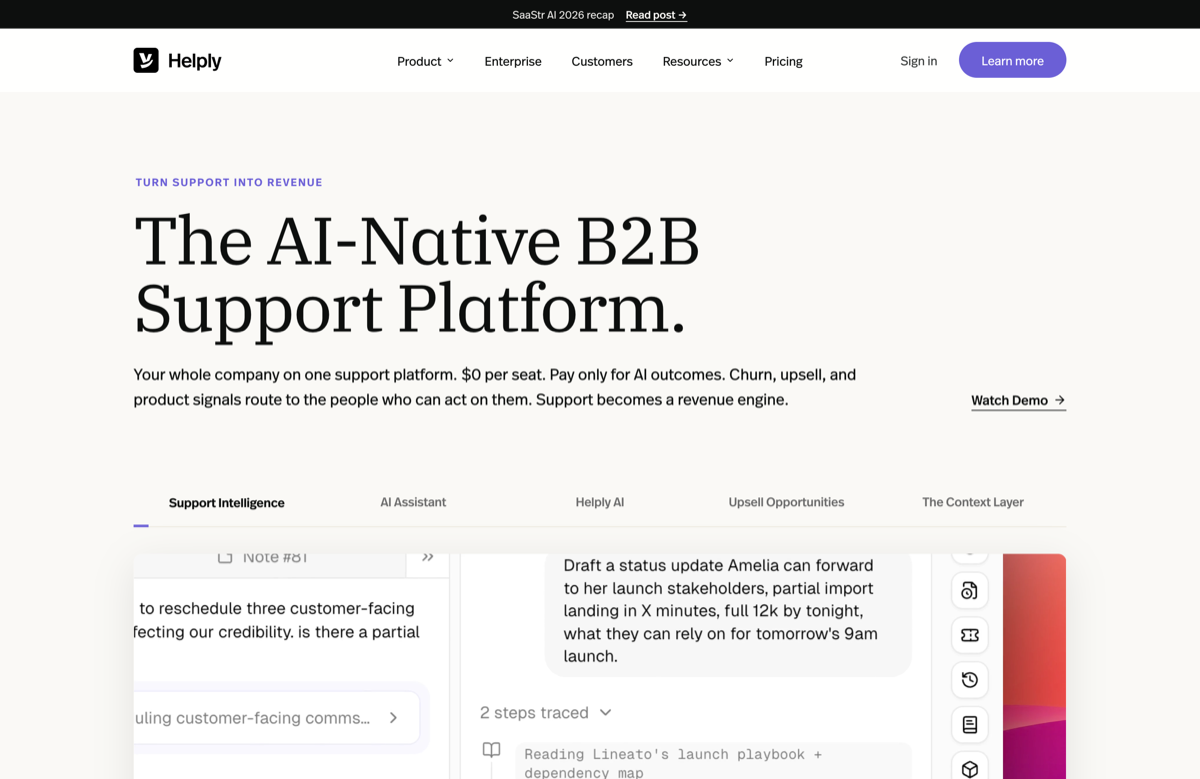
Task: Open the file-clock icon in side rail
Action: 969,591
